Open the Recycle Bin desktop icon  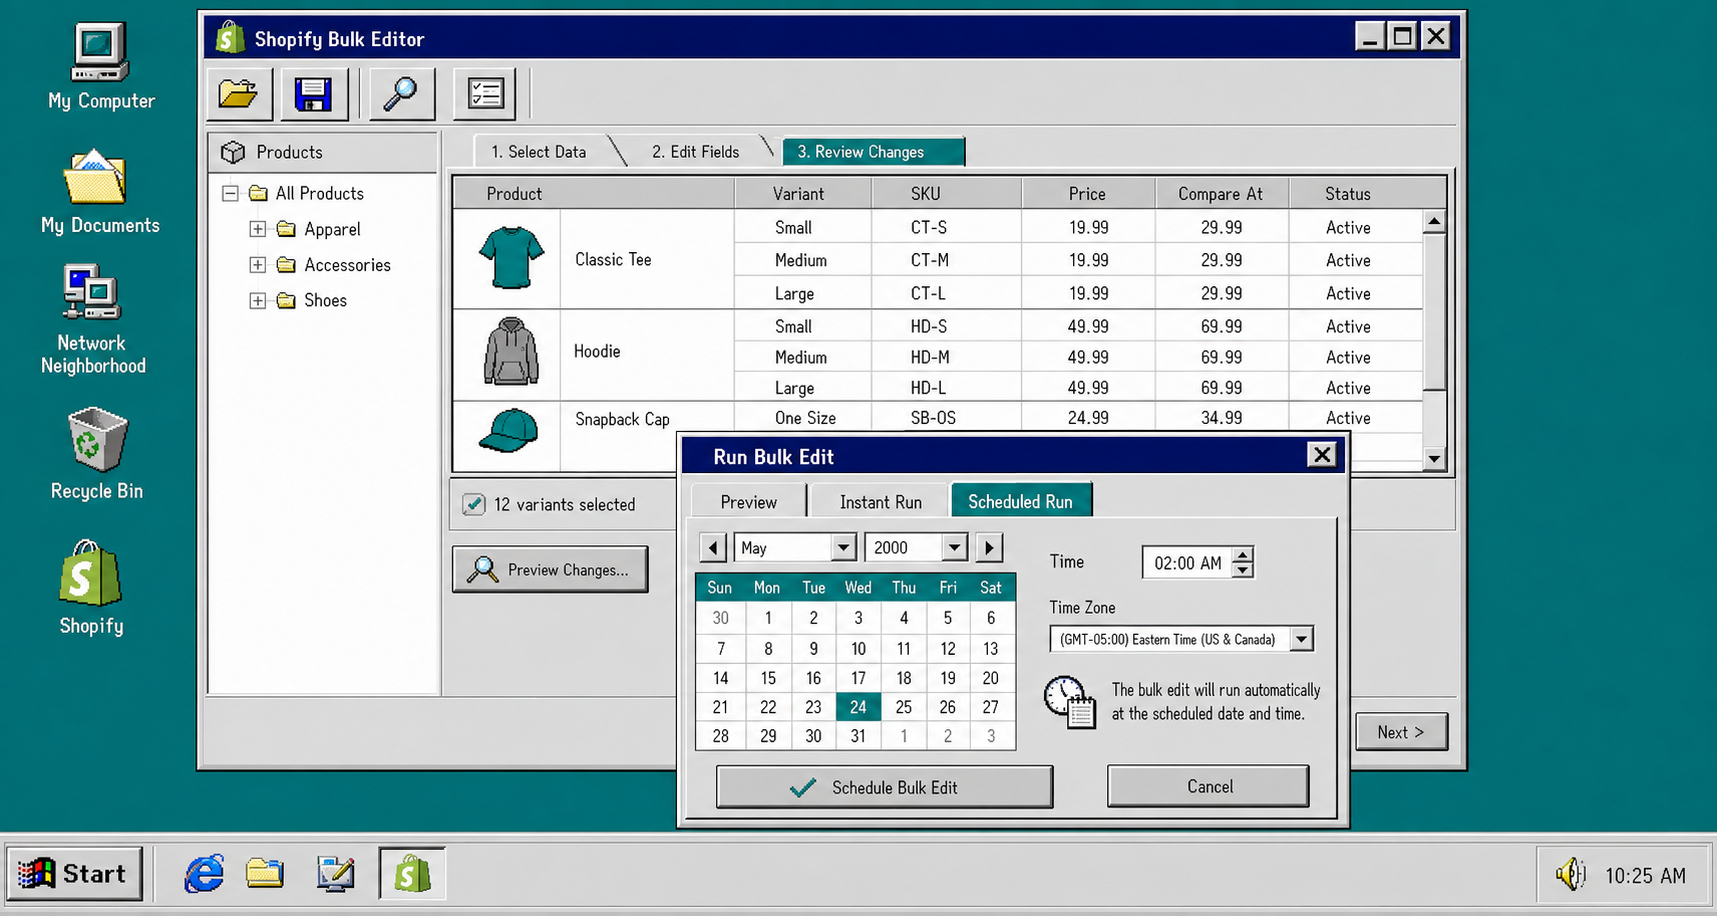[x=97, y=453]
